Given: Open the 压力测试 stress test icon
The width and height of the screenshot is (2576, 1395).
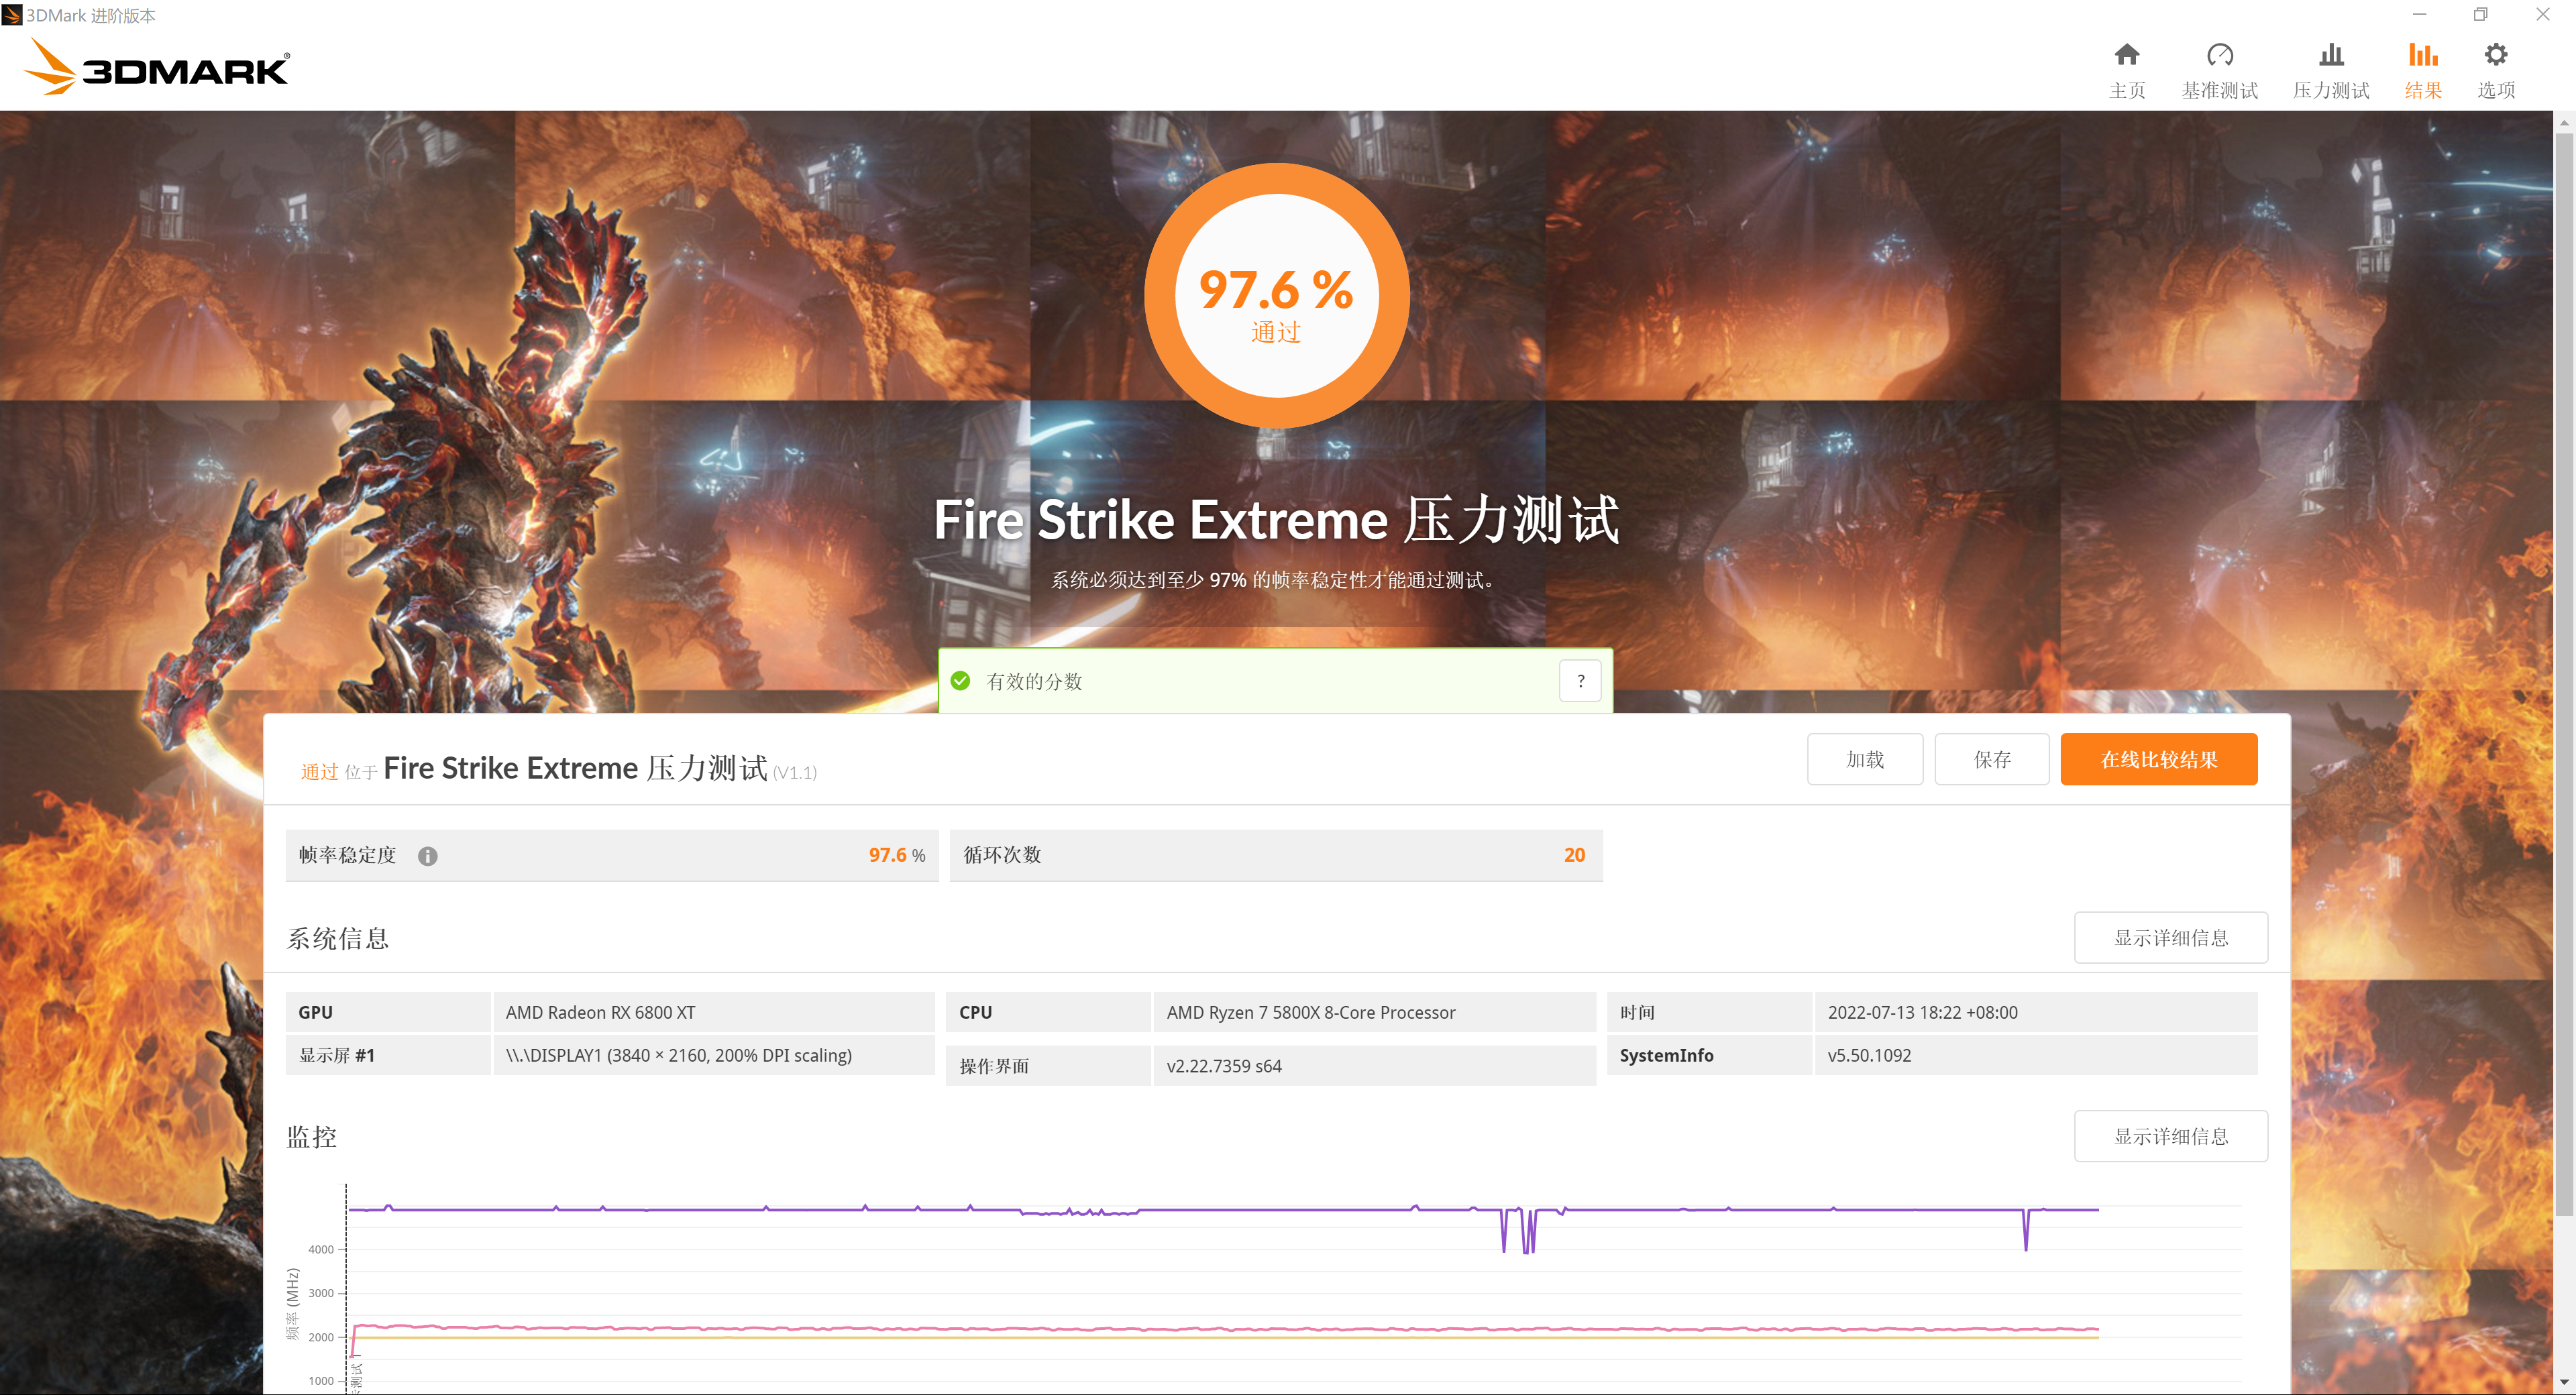Looking at the screenshot, I should pos(2331,55).
